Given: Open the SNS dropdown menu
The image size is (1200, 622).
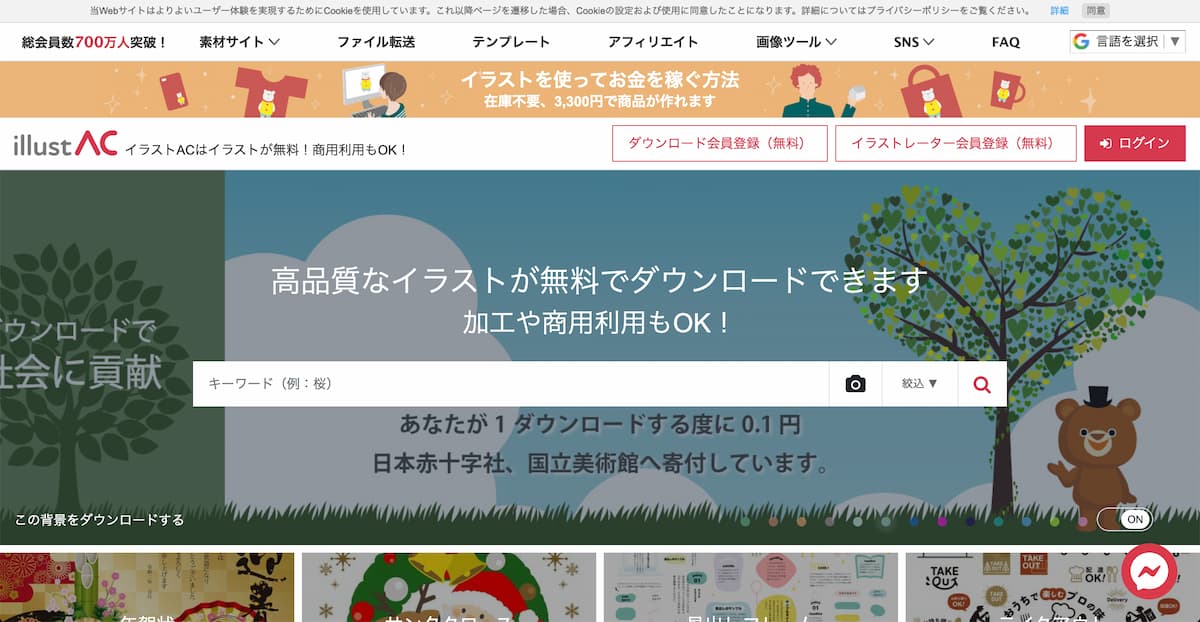Looking at the screenshot, I should tap(914, 42).
